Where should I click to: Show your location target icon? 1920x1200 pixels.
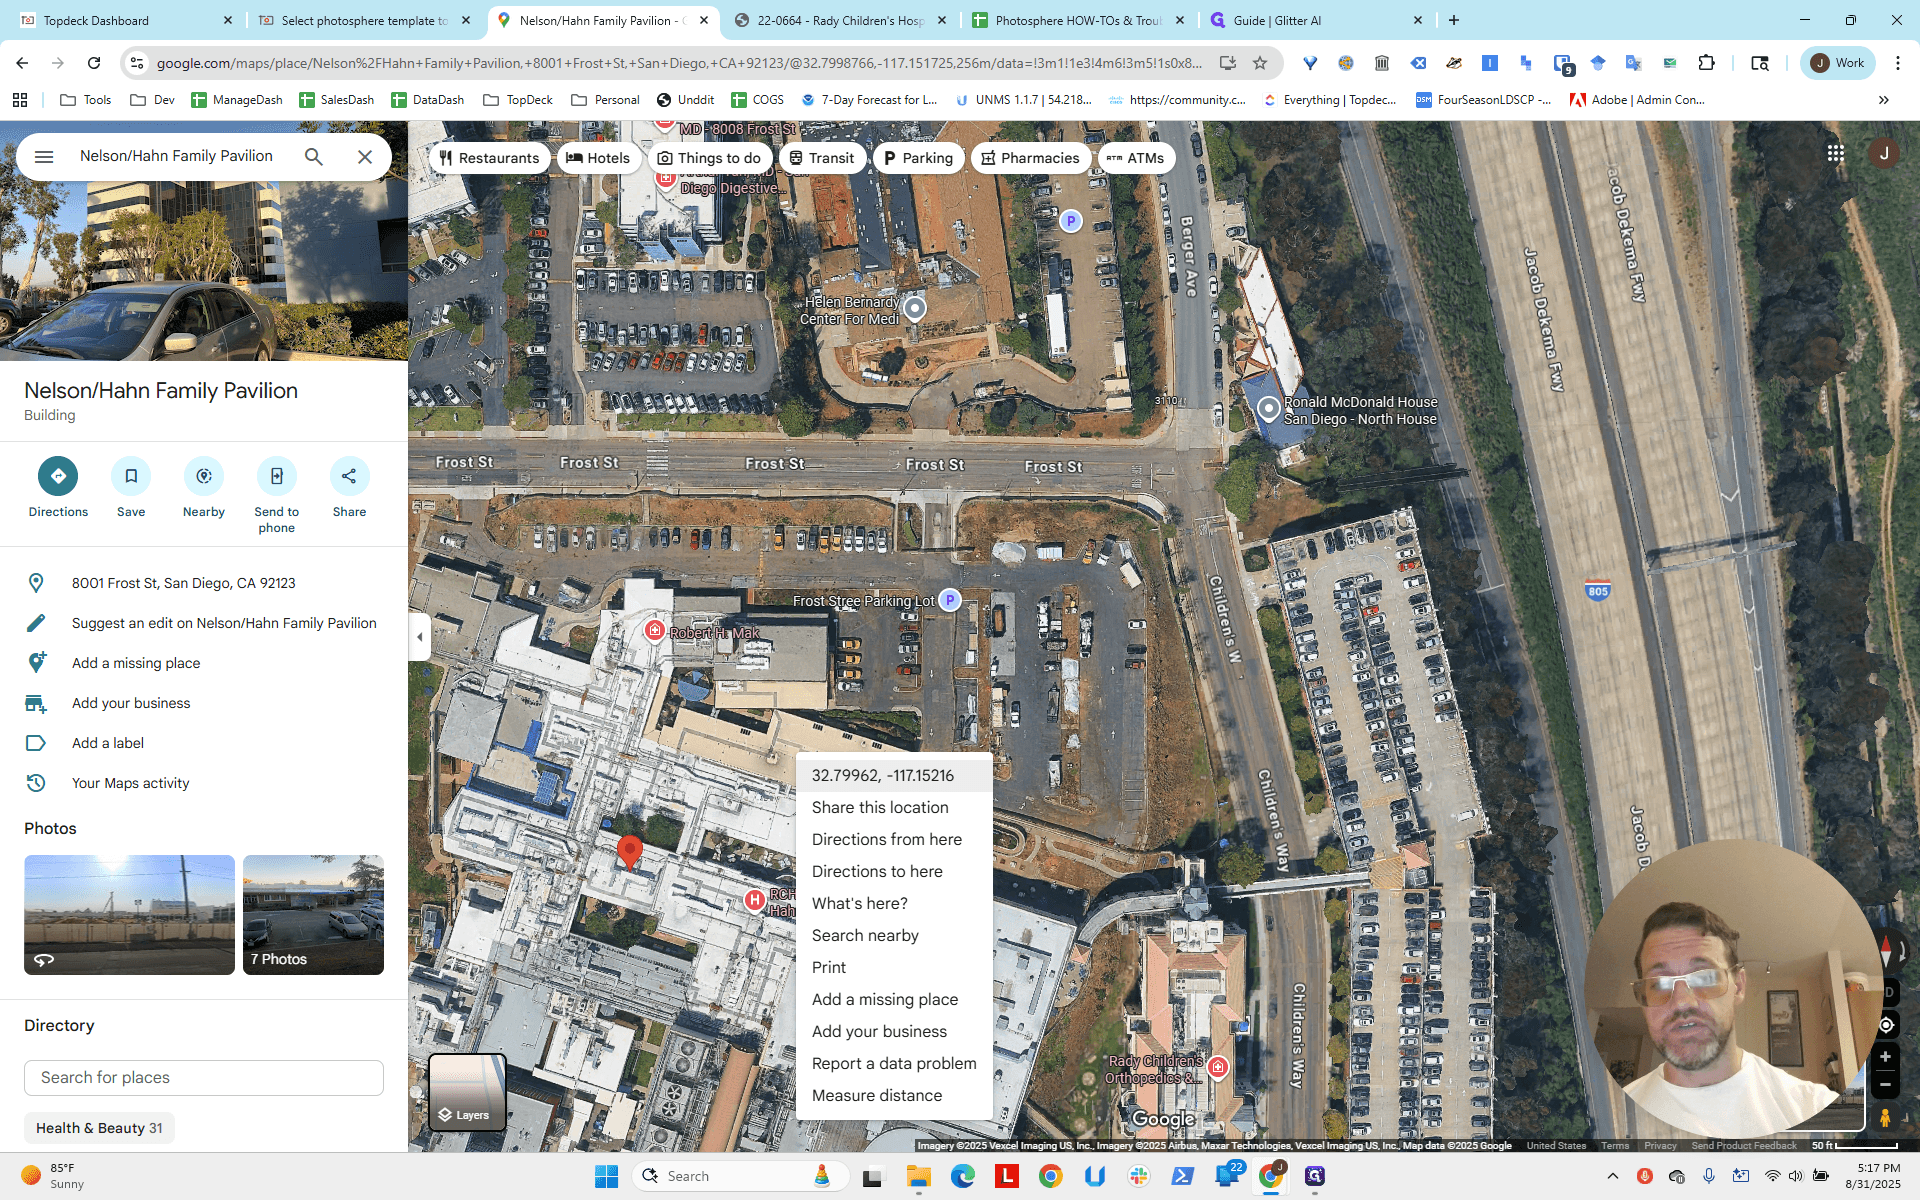pos(1886,1025)
